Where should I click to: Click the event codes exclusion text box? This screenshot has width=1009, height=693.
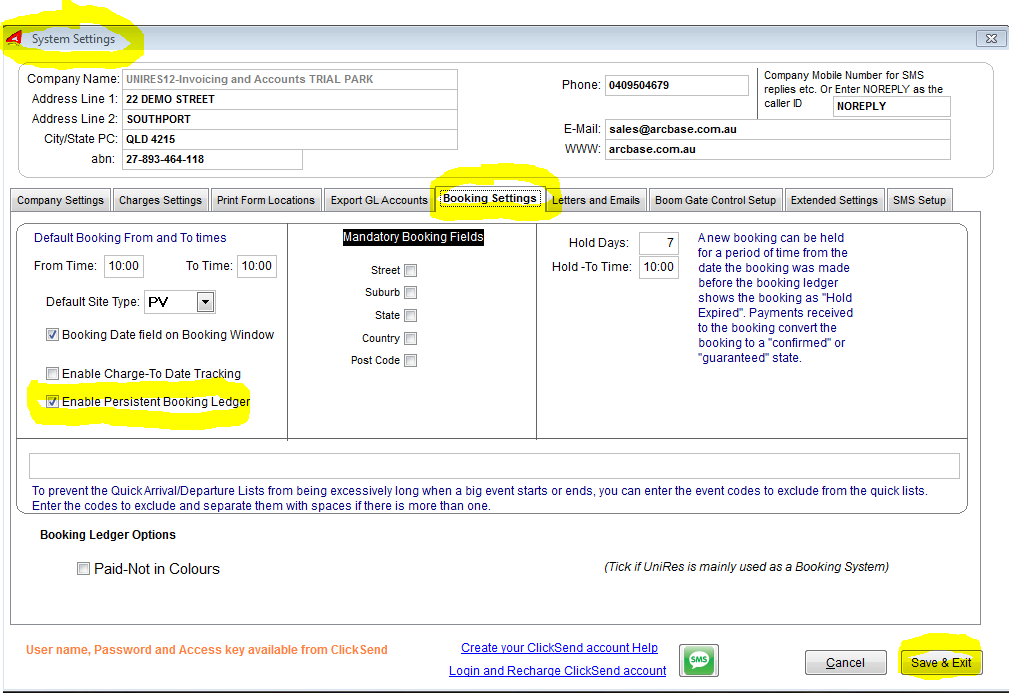(x=494, y=466)
